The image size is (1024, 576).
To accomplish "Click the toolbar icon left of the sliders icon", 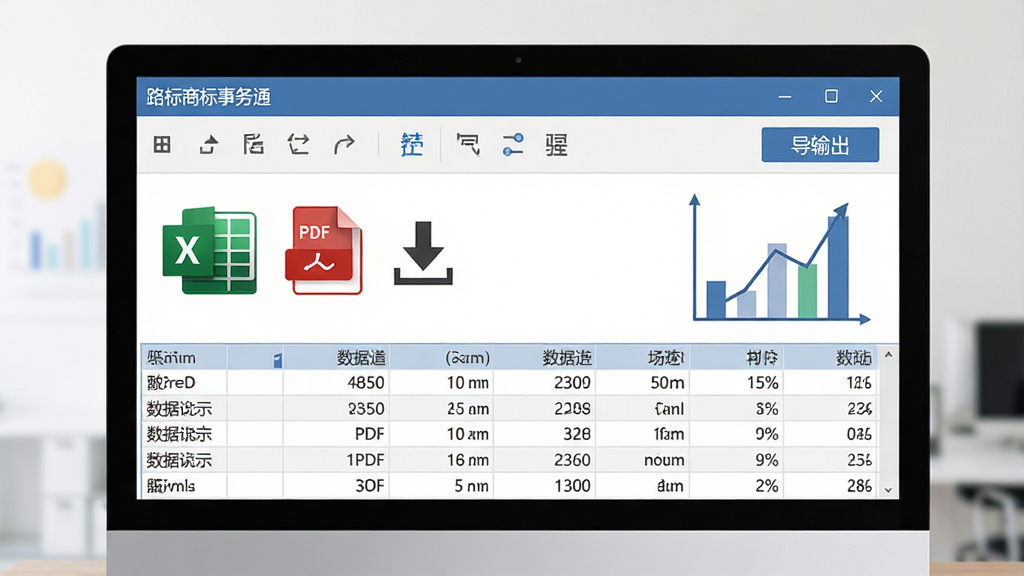I will 468,144.
